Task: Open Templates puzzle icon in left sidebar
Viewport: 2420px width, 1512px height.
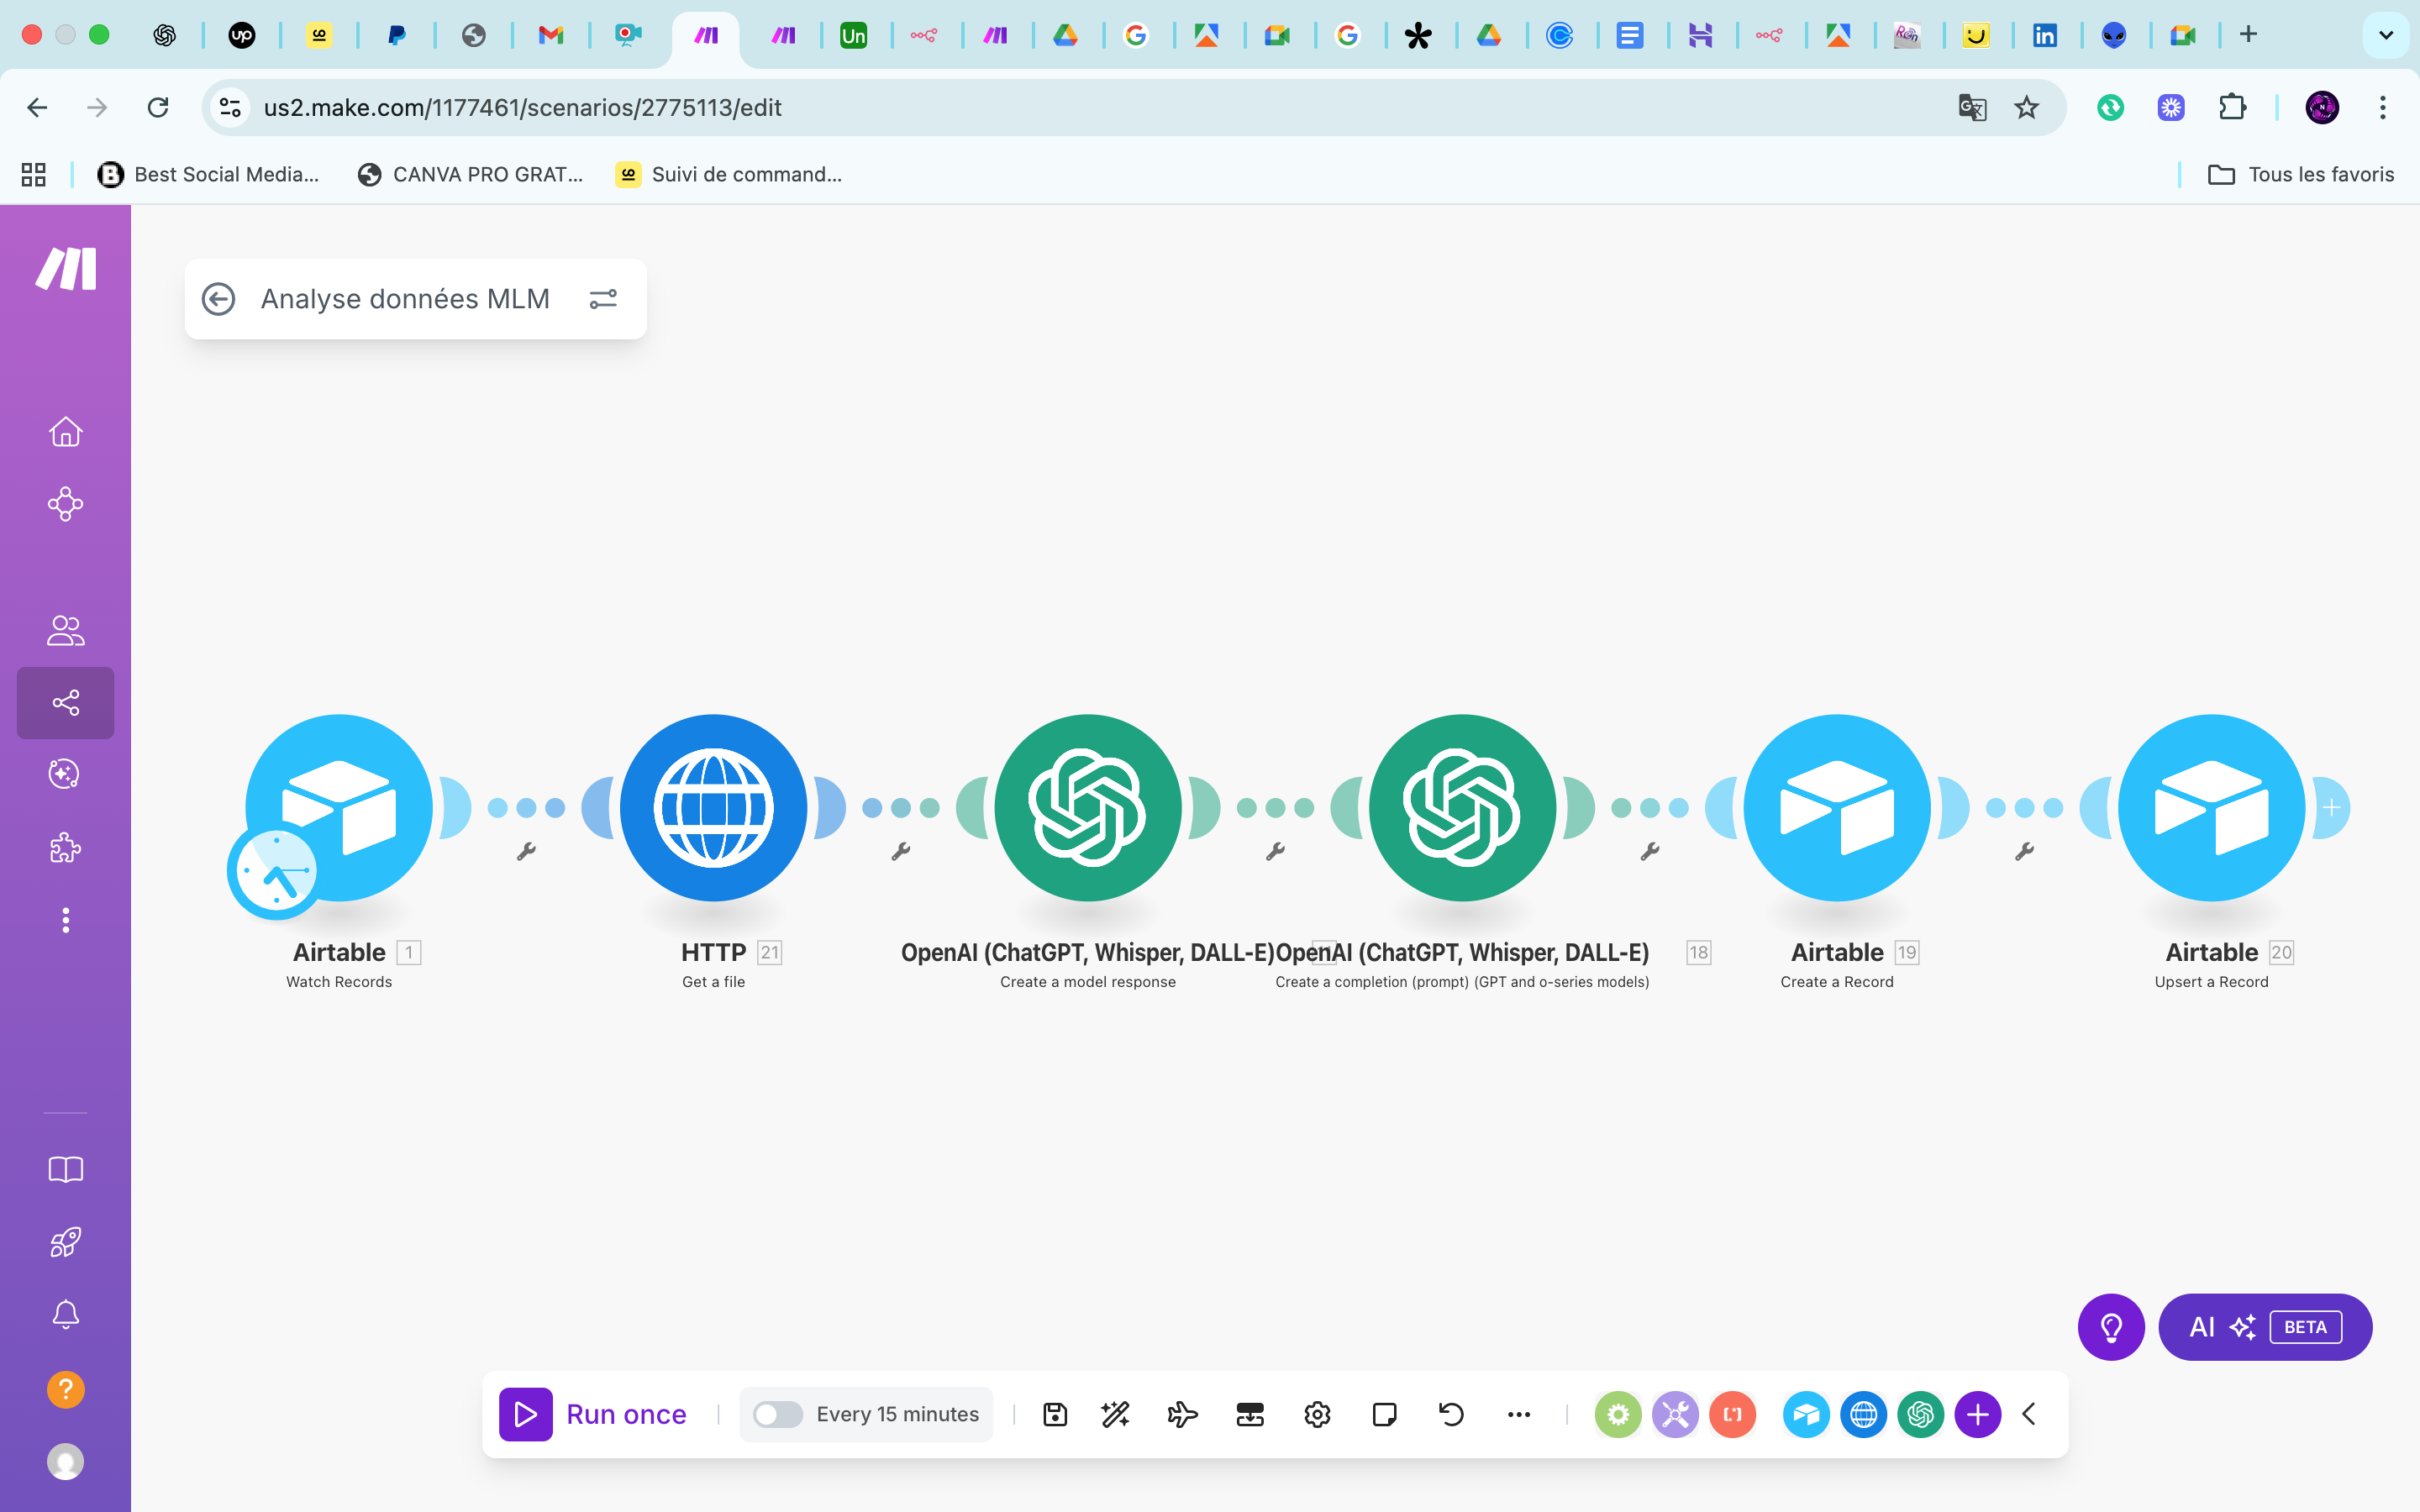Action: [65, 847]
